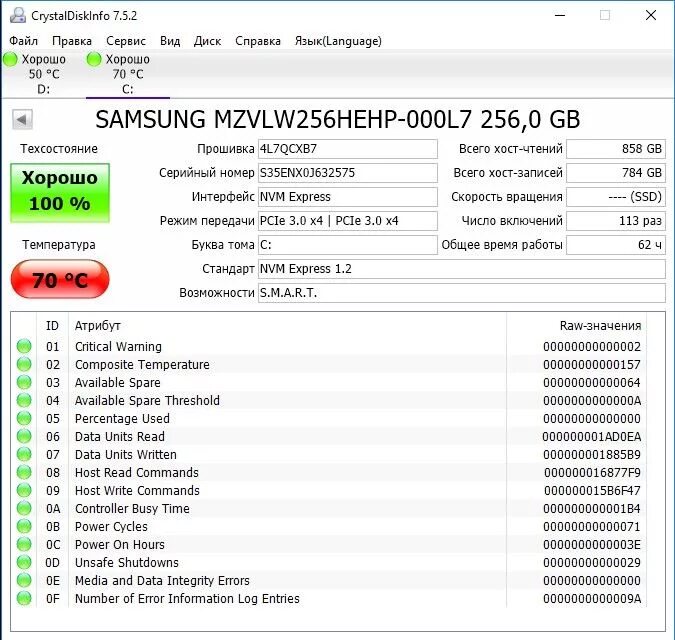Click the power-on count value 113 раз
Viewport: 675px width, 640px height.
tap(616, 221)
